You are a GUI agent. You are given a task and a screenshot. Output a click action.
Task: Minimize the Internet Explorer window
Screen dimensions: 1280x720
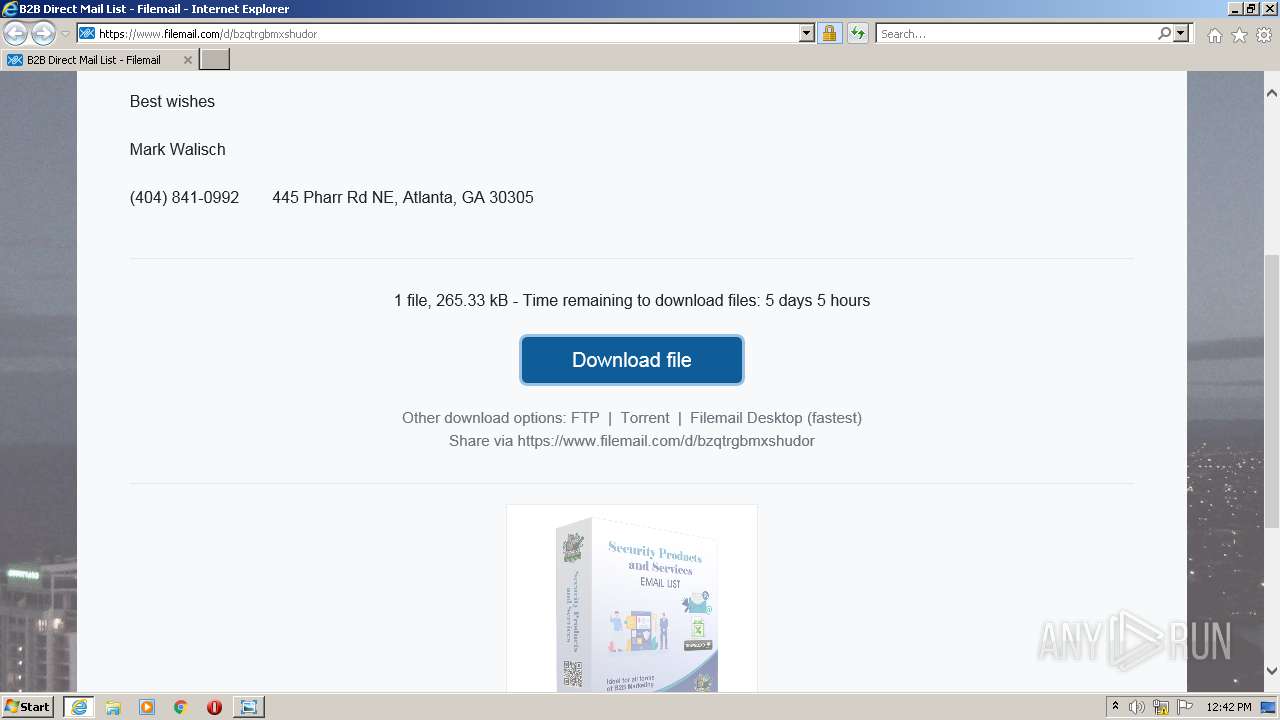tap(1234, 9)
